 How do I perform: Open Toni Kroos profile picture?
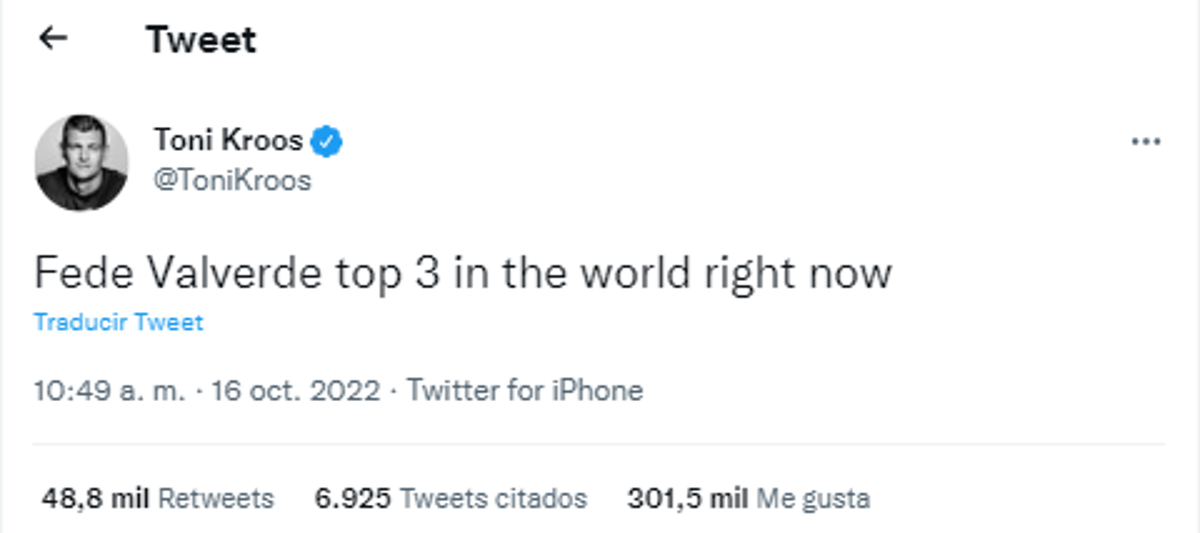click(81, 162)
